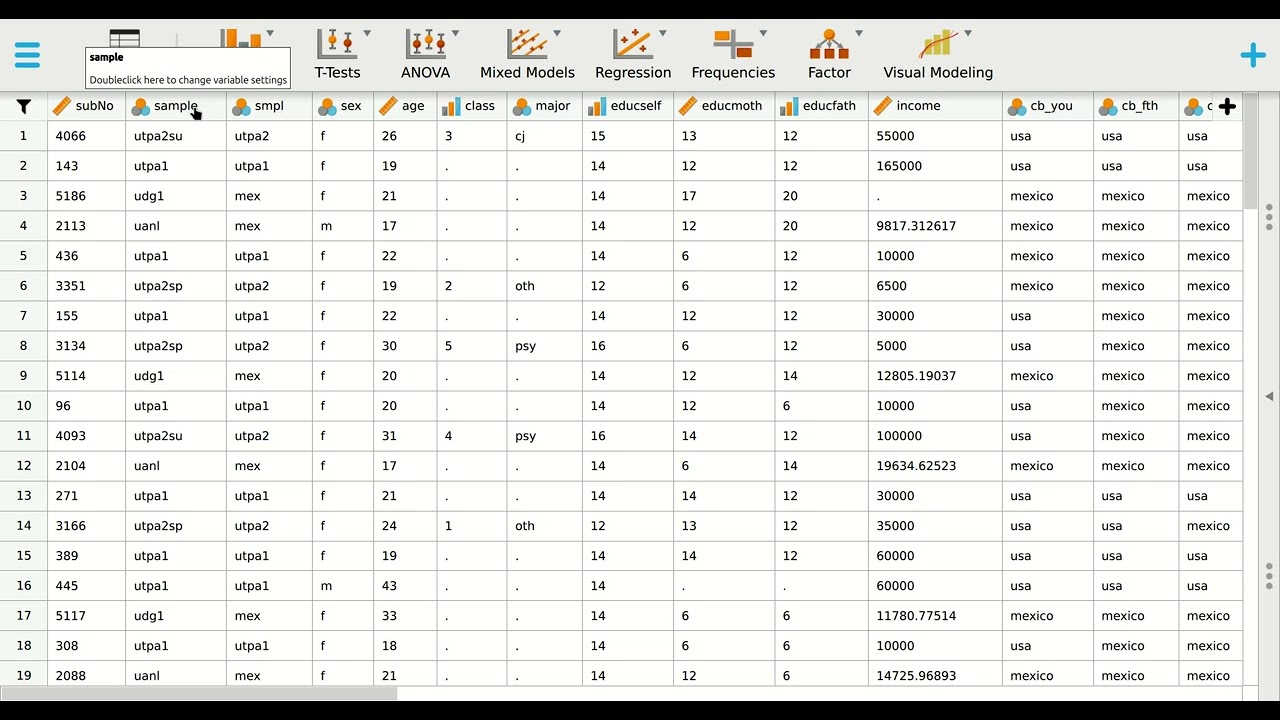Open the main hamburger menu

click(x=27, y=54)
